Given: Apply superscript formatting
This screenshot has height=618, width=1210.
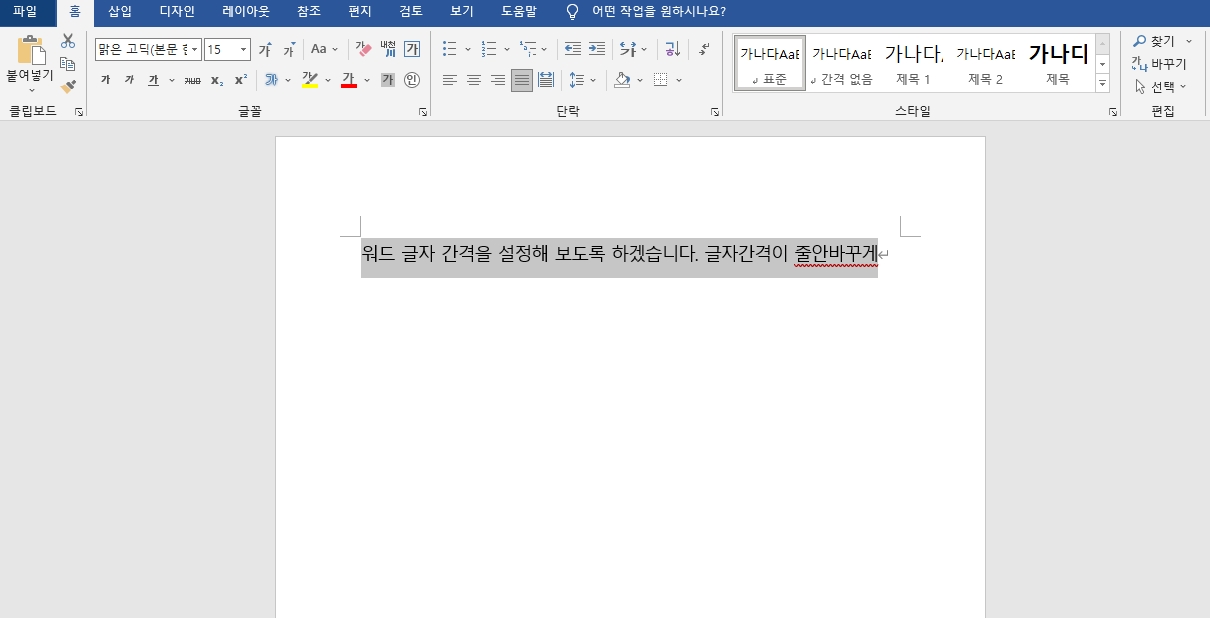Looking at the screenshot, I should pyautogui.click(x=238, y=79).
